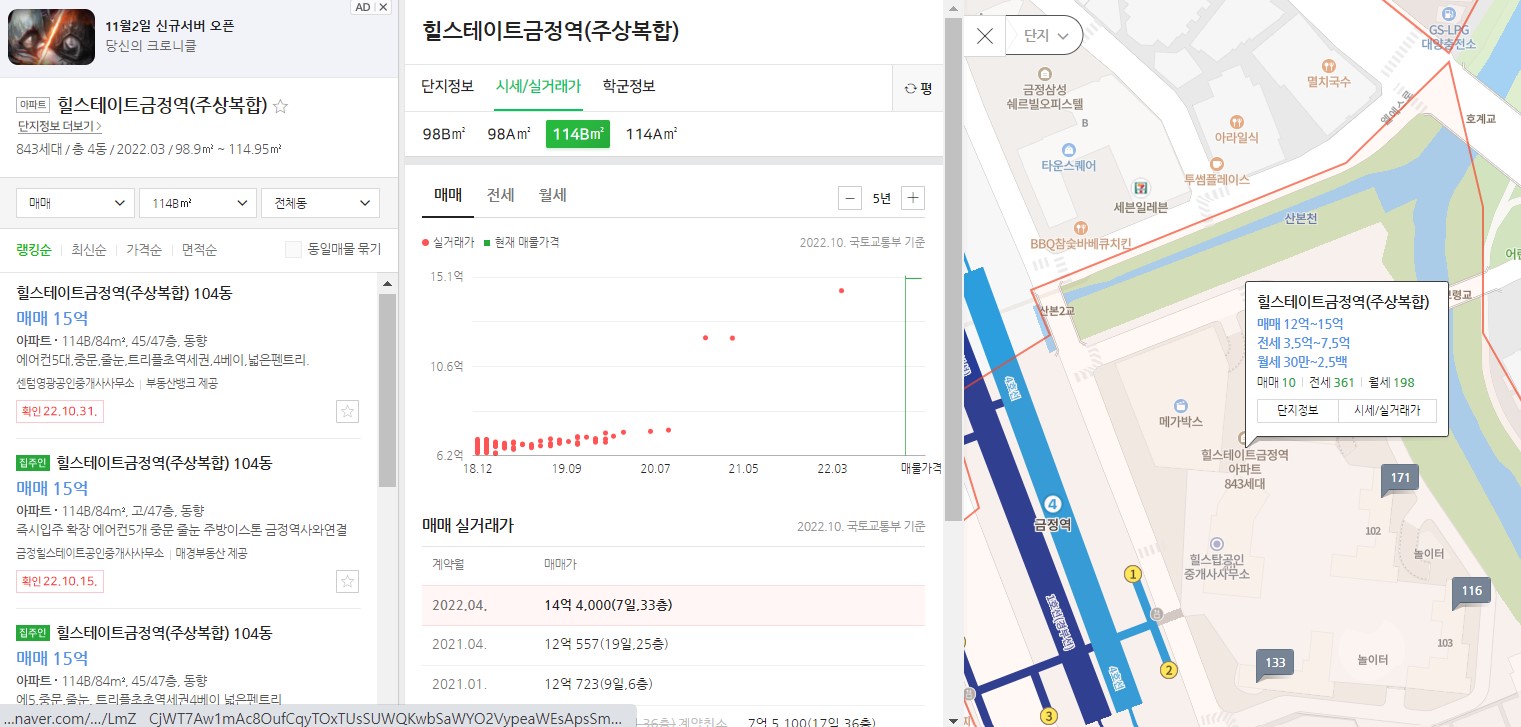
Task: Click the 11월2일 신규서버 오픈 ad text
Action: [x=169, y=26]
